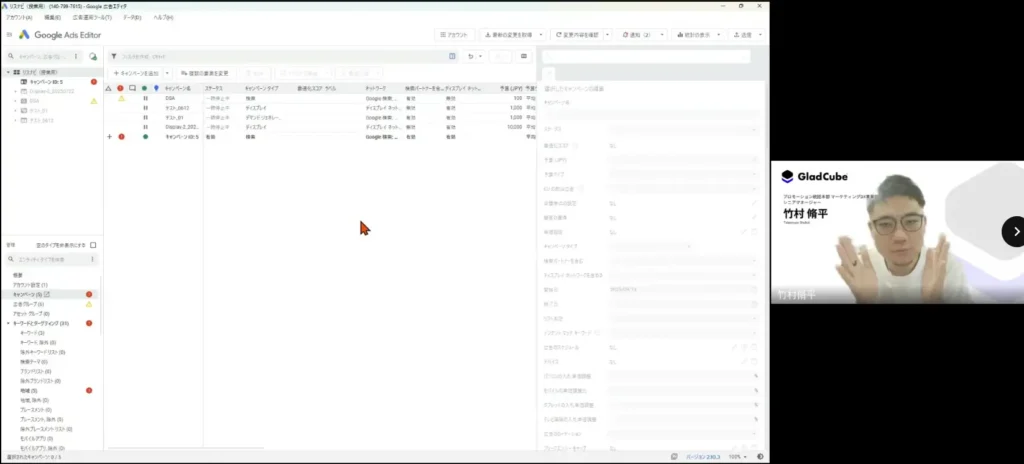Open the 編集 menu in the menu bar

point(52,18)
